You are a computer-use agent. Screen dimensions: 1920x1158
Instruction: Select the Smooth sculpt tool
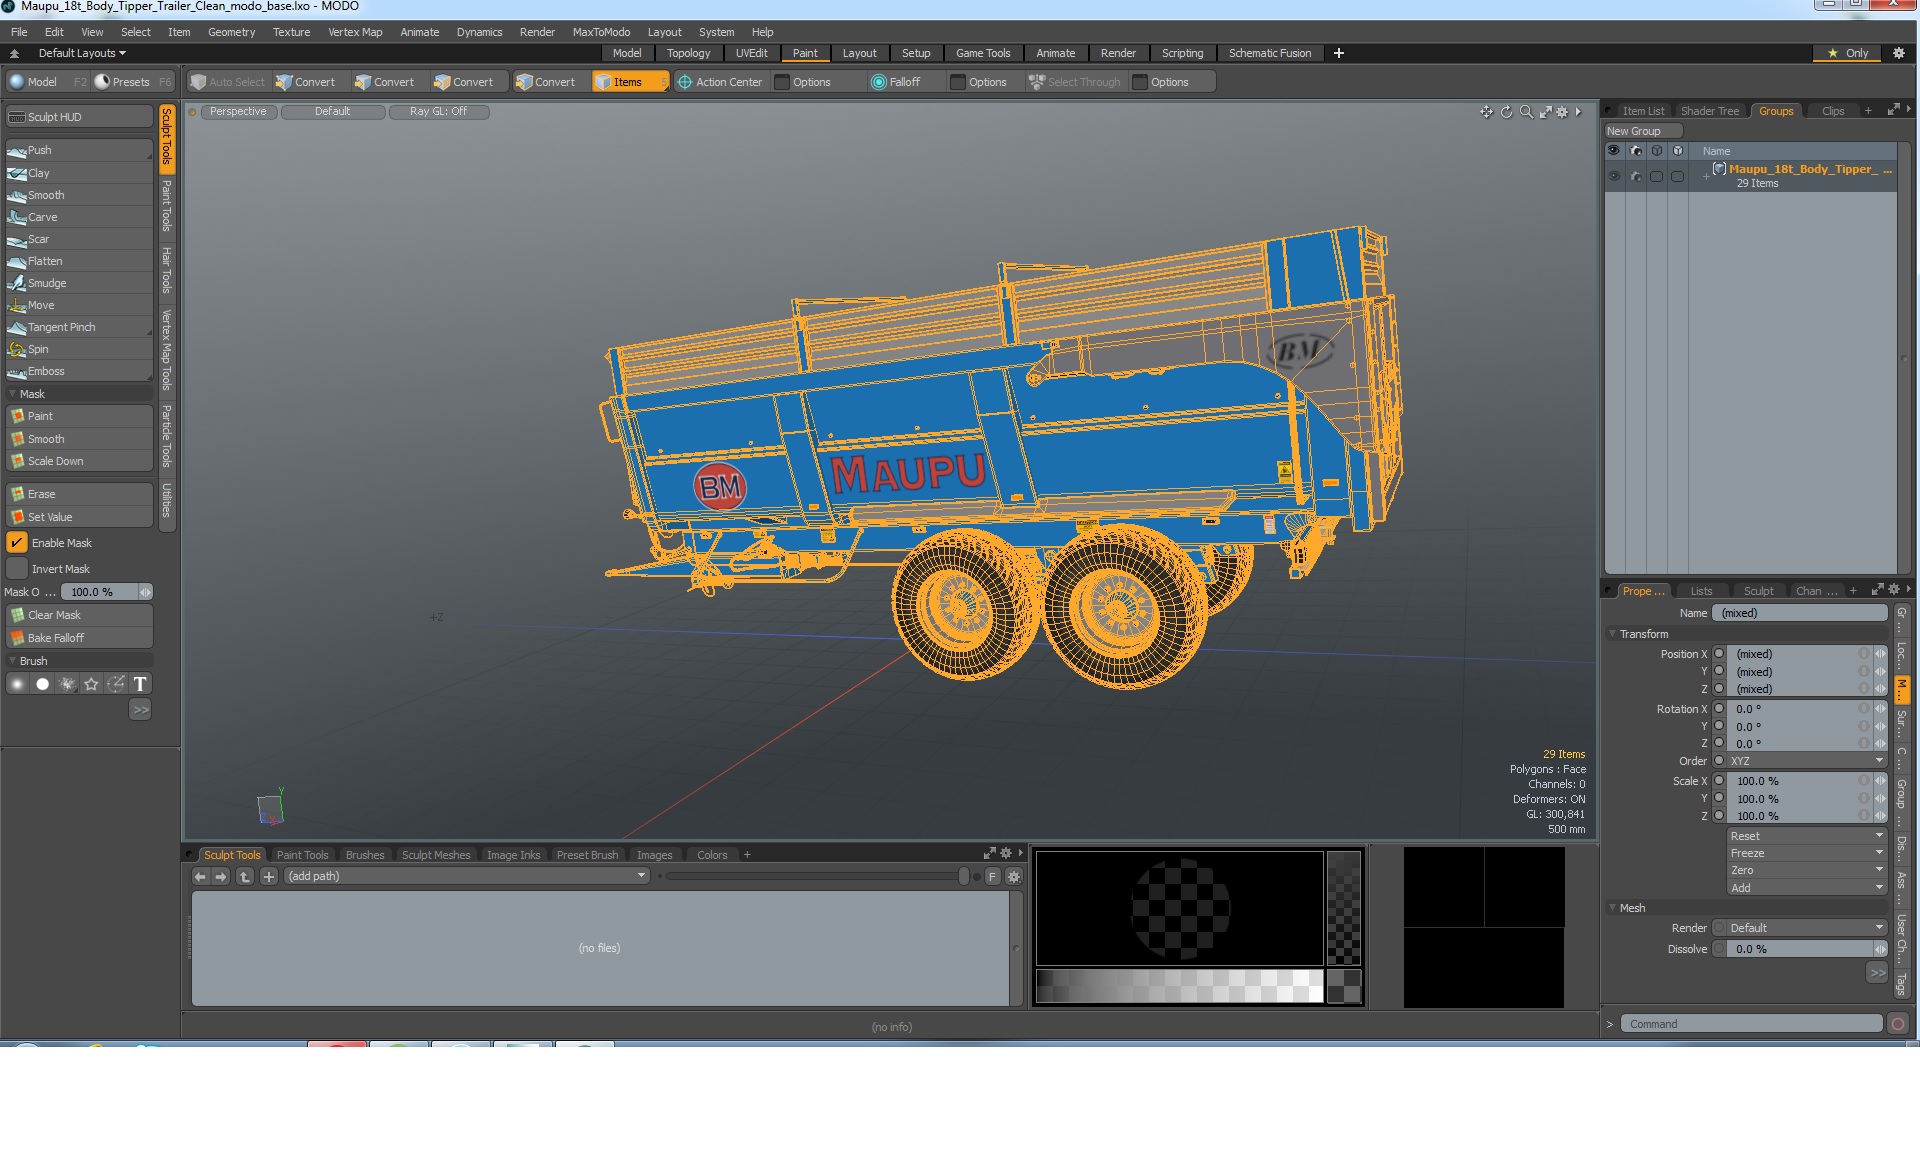(x=79, y=195)
